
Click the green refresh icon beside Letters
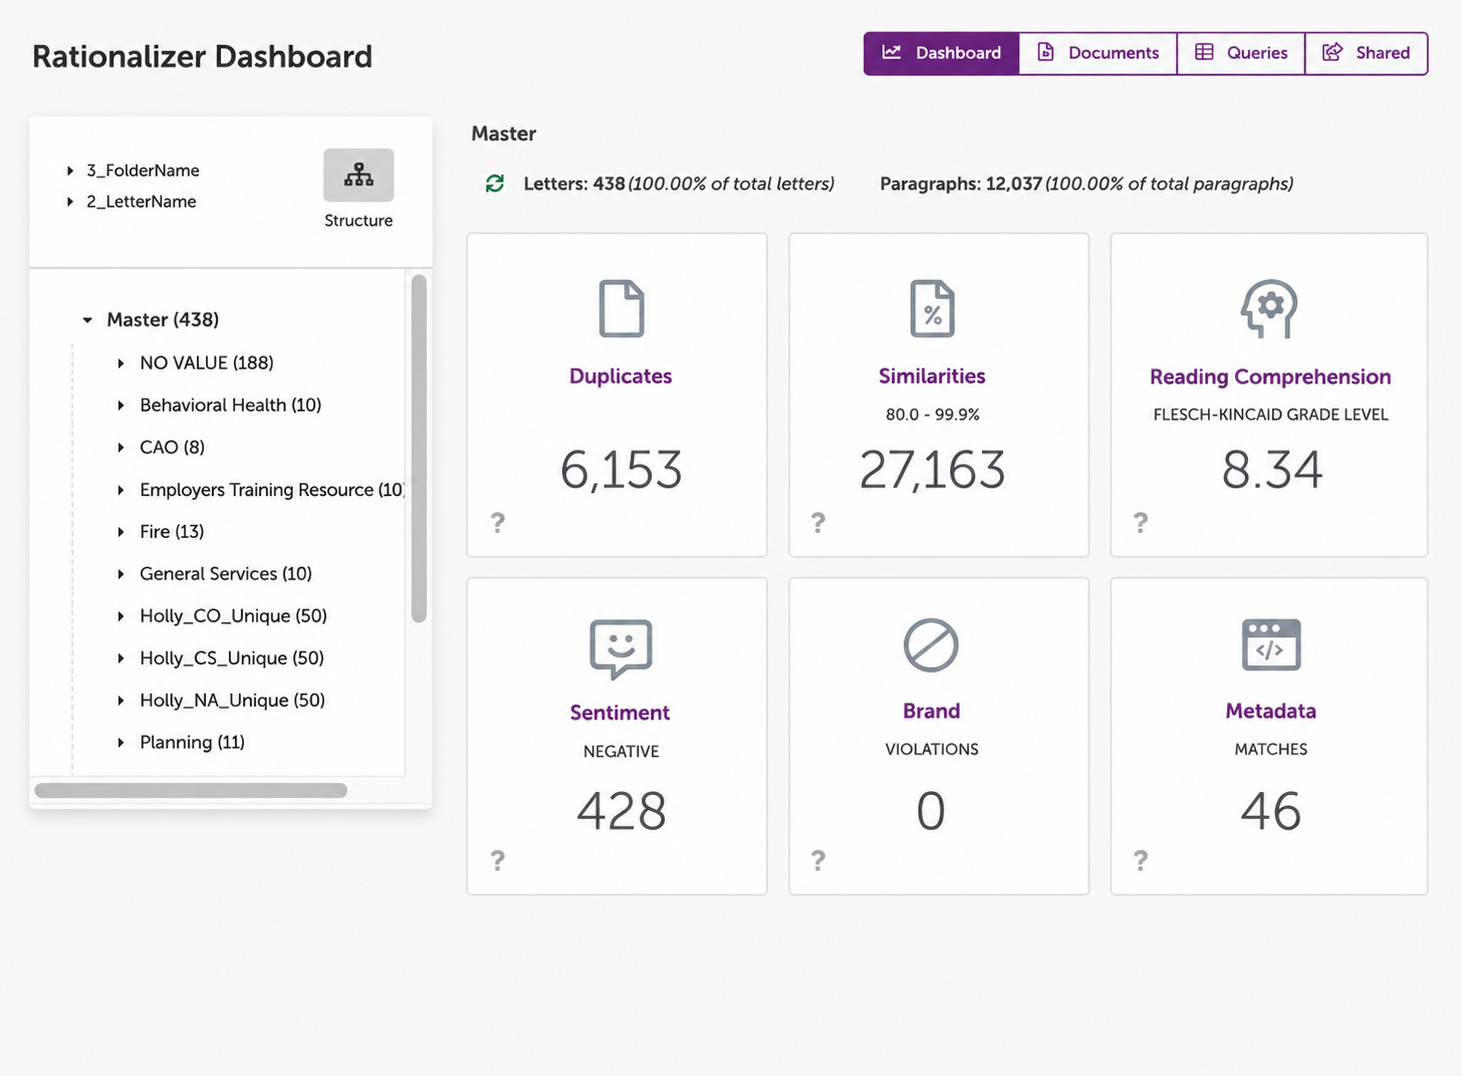point(495,184)
